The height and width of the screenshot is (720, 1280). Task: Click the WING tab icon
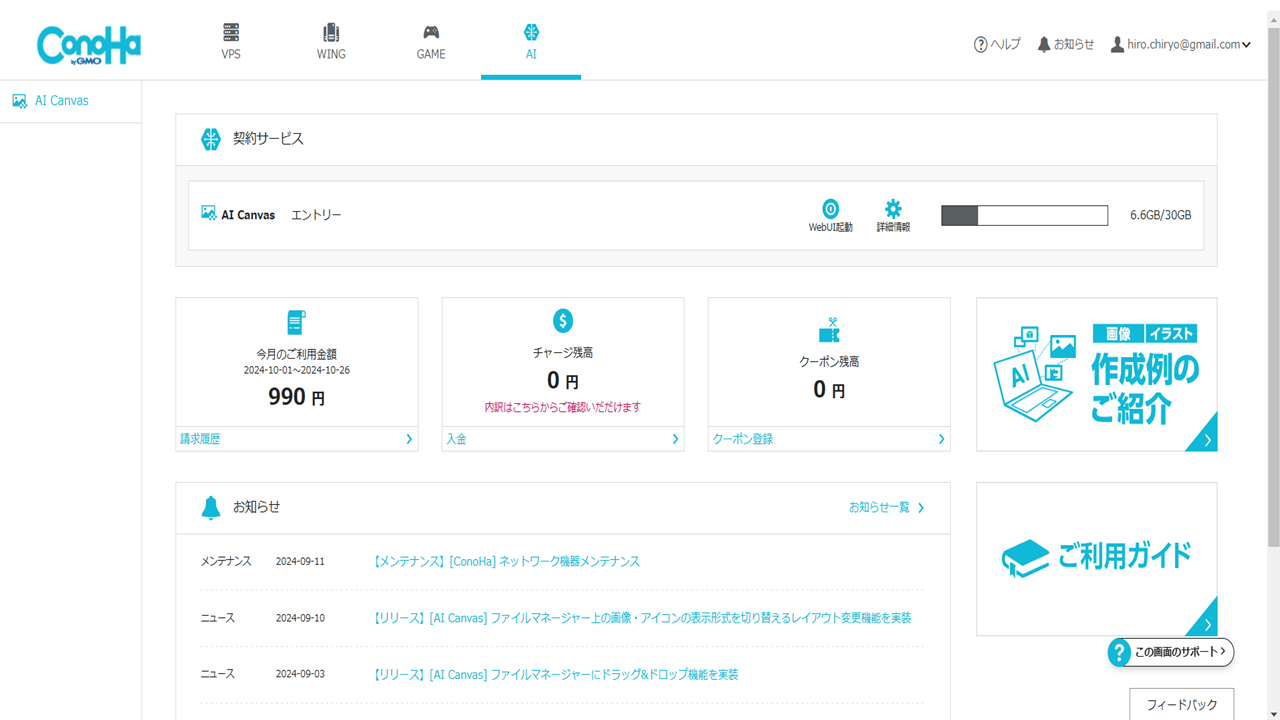tap(331, 32)
